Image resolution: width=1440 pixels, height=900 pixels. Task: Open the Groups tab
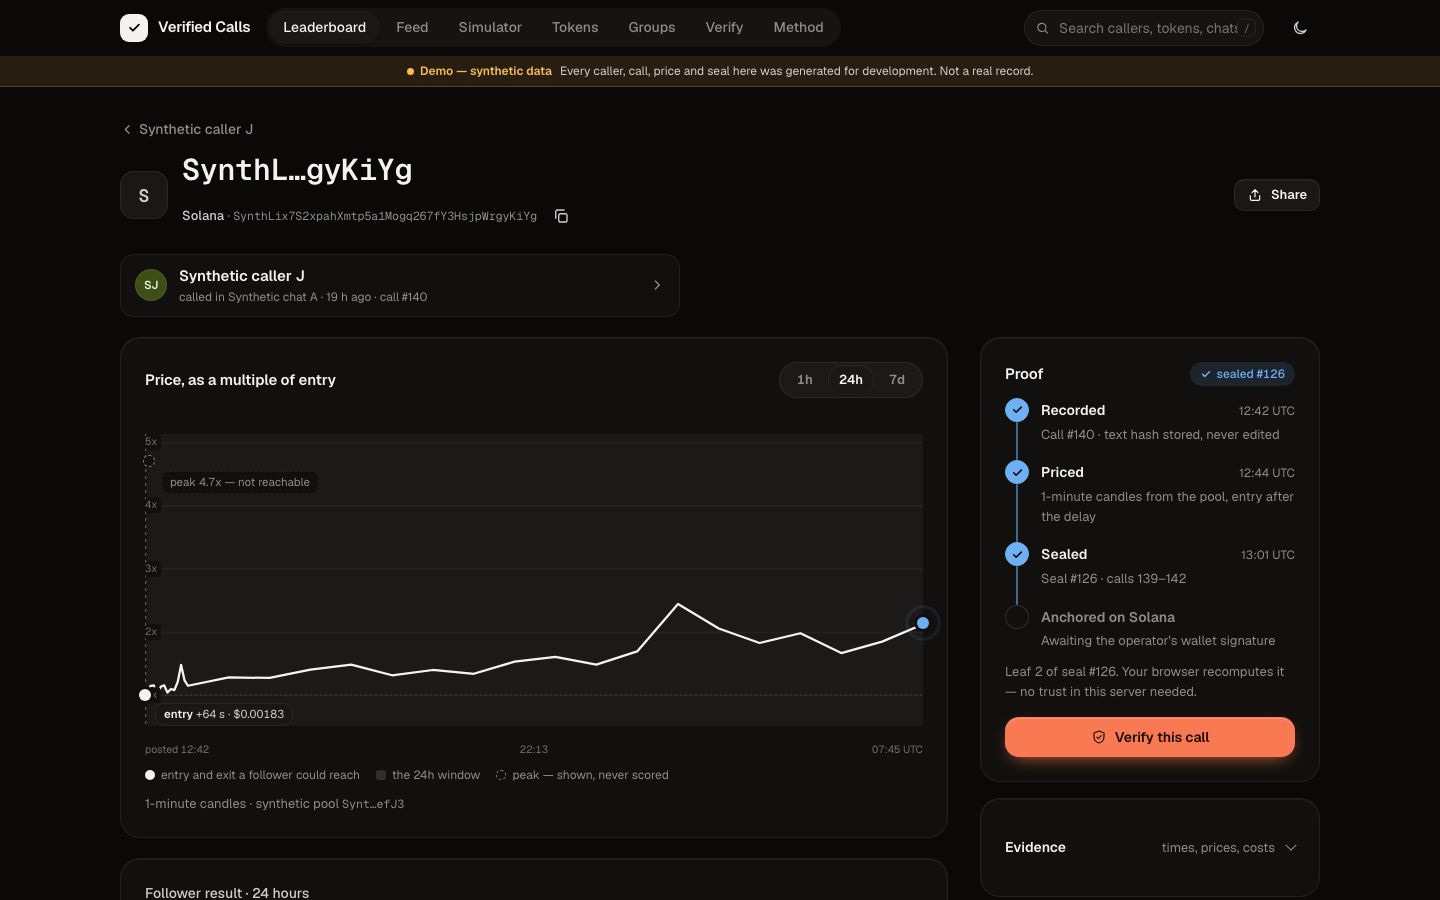click(652, 27)
